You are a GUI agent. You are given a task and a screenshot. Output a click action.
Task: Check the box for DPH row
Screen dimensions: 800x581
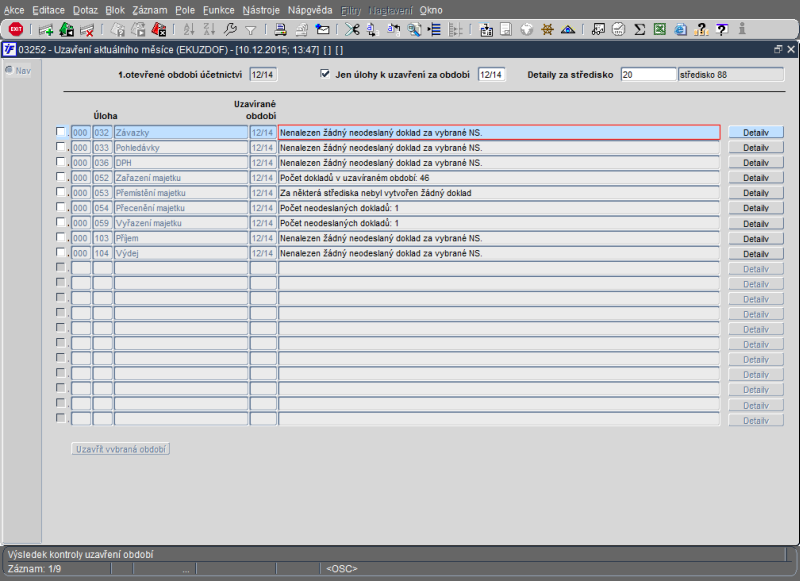(61, 162)
